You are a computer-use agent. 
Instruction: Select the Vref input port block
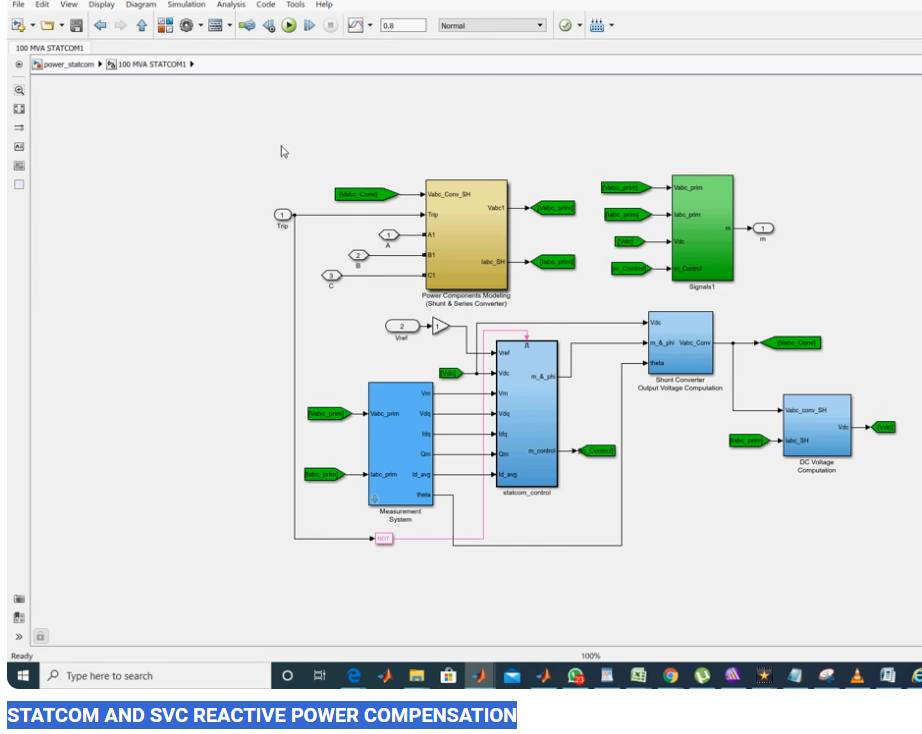point(402,326)
